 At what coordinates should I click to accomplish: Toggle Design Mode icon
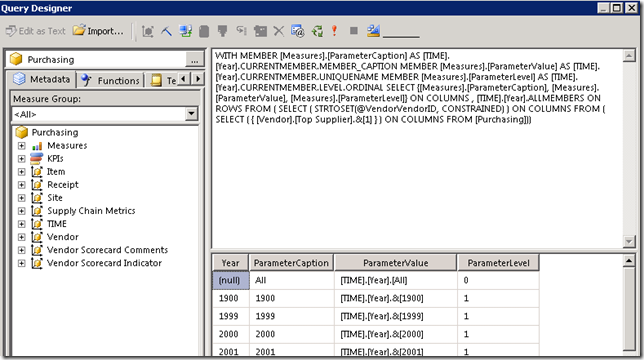373,31
